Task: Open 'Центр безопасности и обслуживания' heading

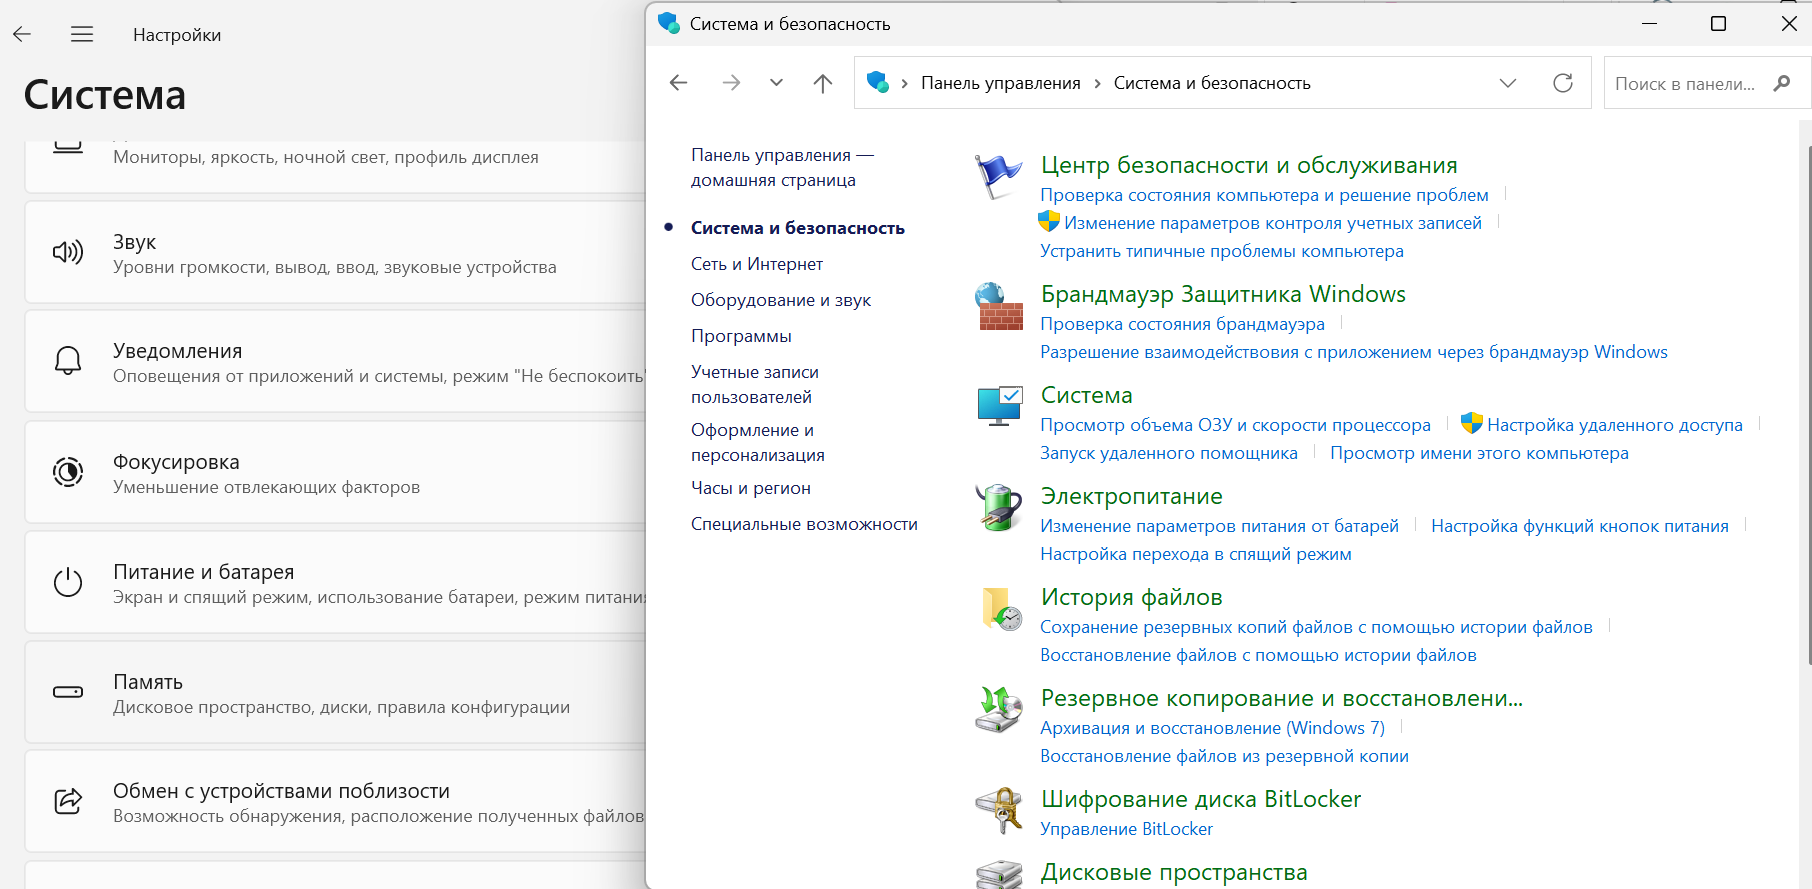Action: point(1249,165)
